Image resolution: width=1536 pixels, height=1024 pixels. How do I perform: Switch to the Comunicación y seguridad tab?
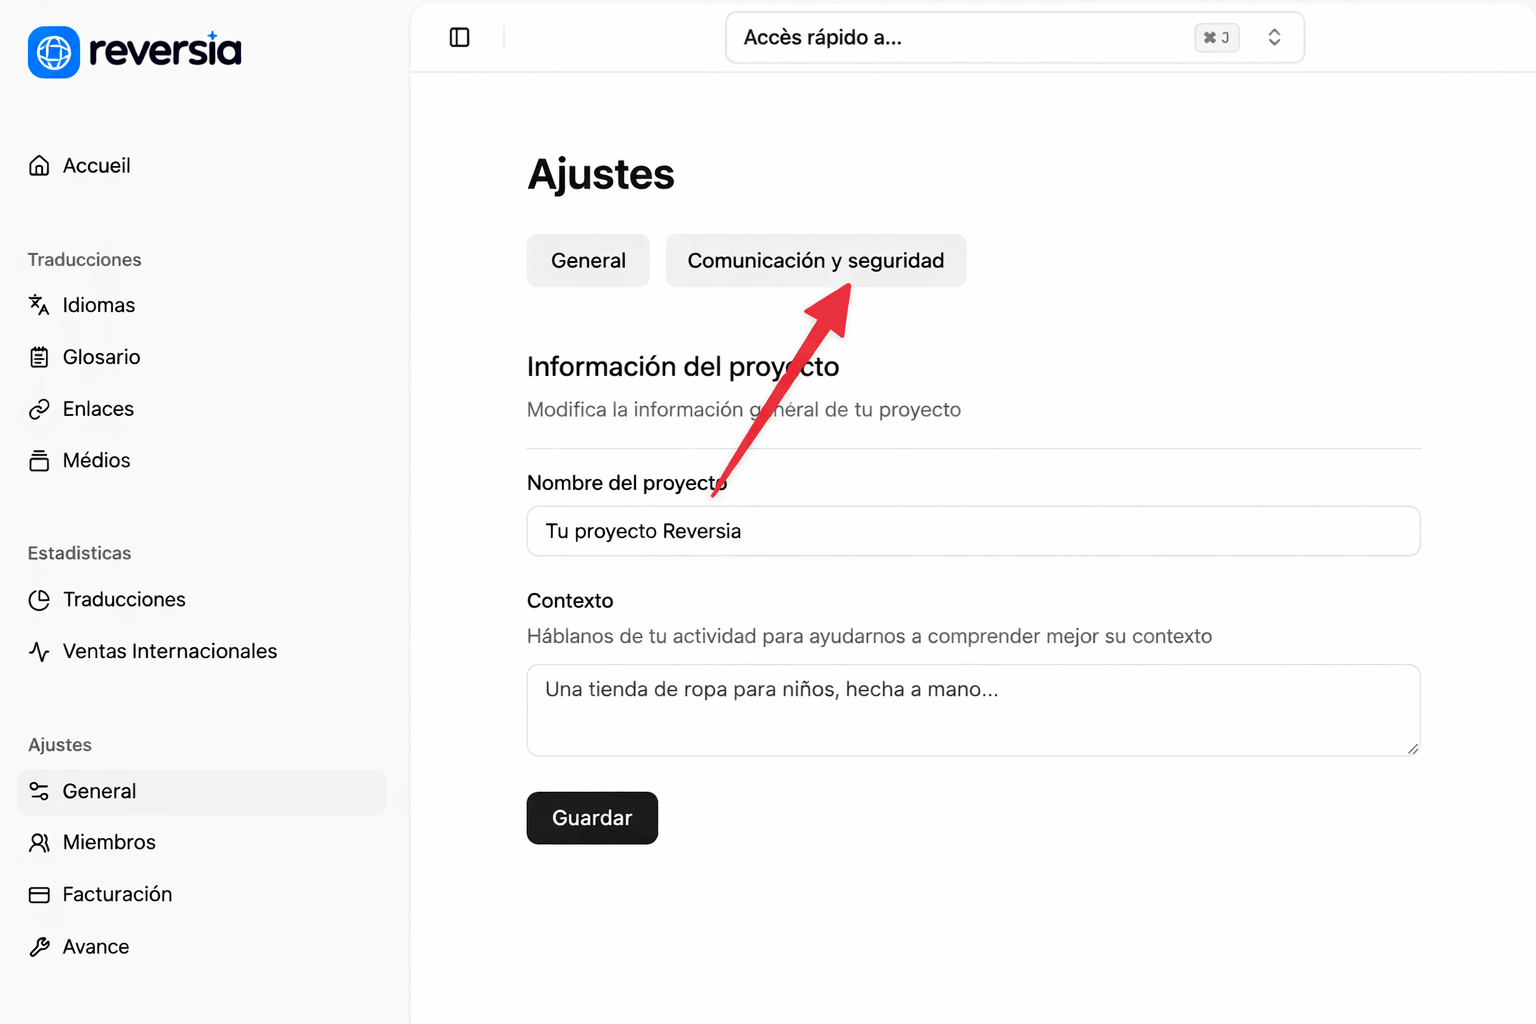(815, 260)
